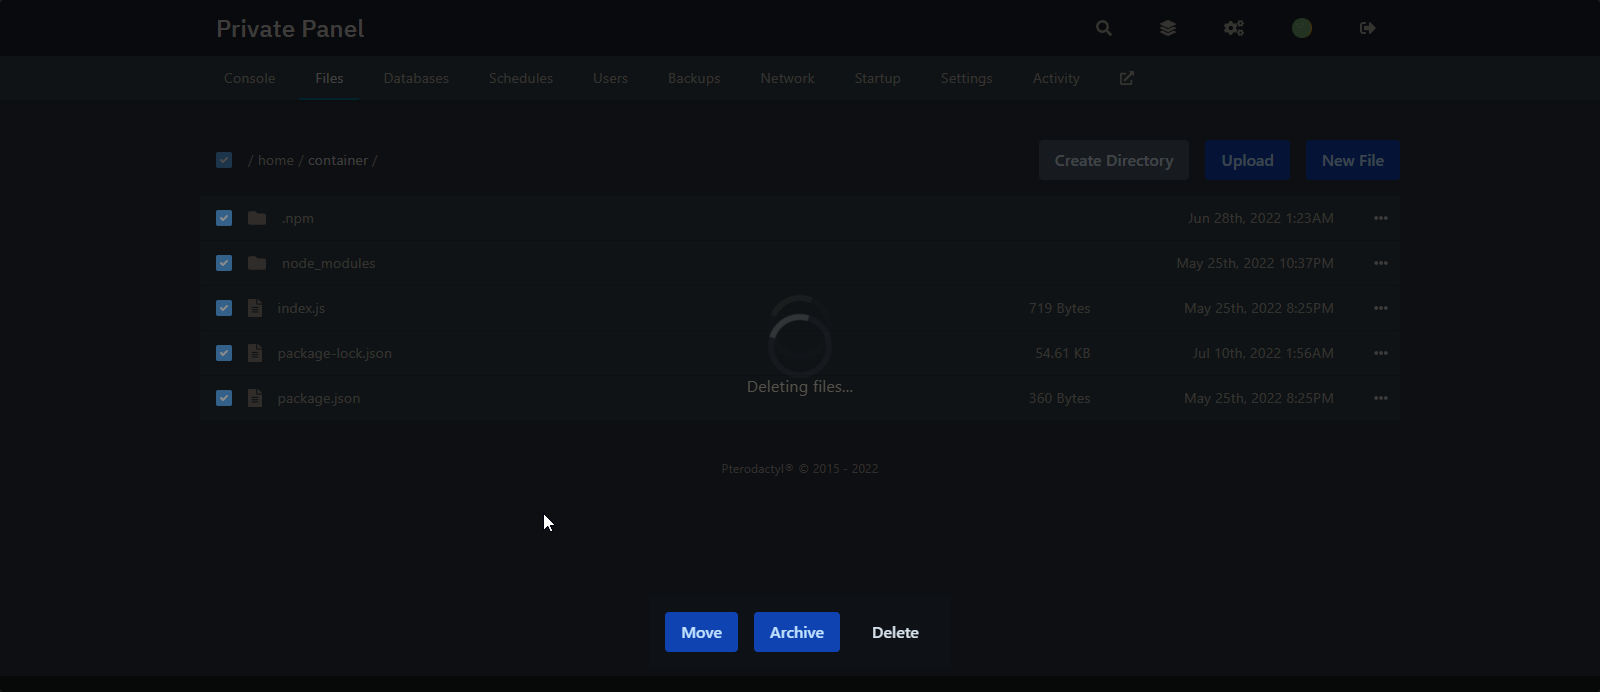
Task: Switch to the Backups tab
Action: 694,78
